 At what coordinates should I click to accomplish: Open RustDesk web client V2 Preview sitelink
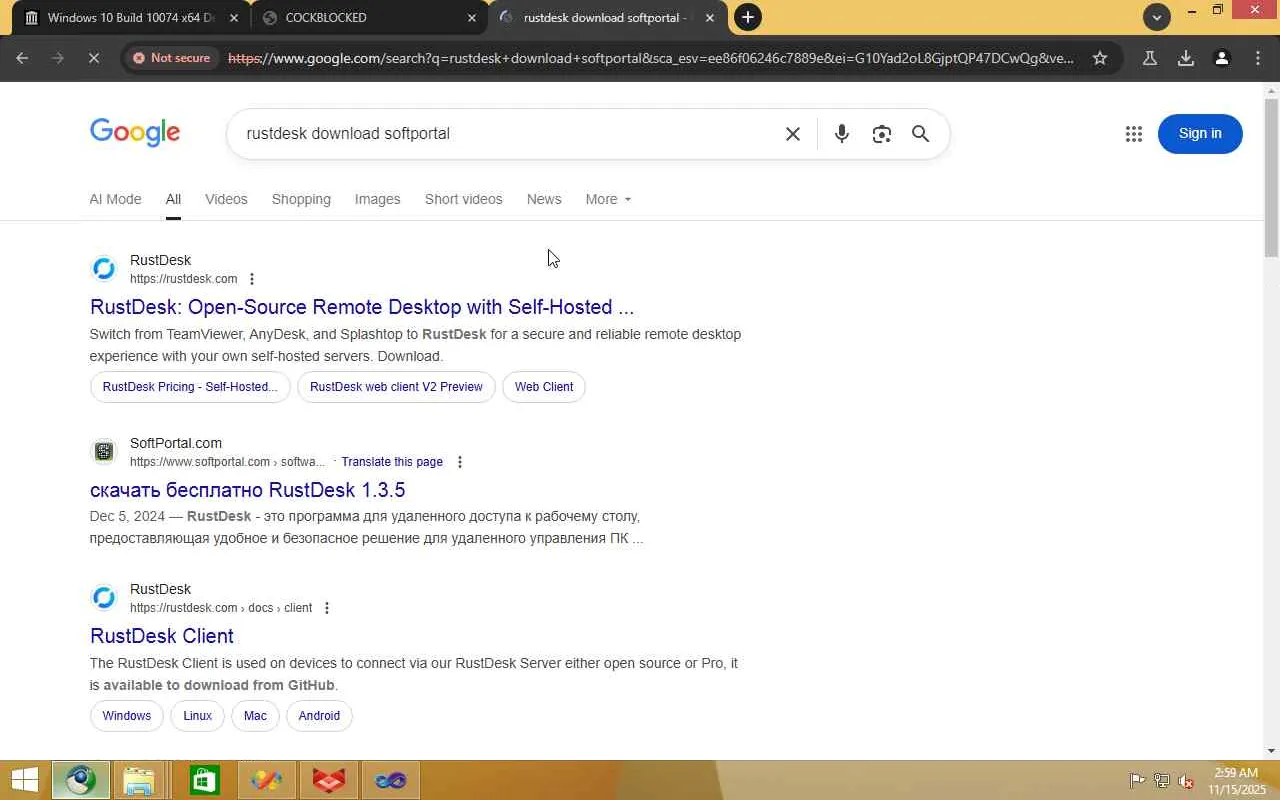(x=396, y=387)
